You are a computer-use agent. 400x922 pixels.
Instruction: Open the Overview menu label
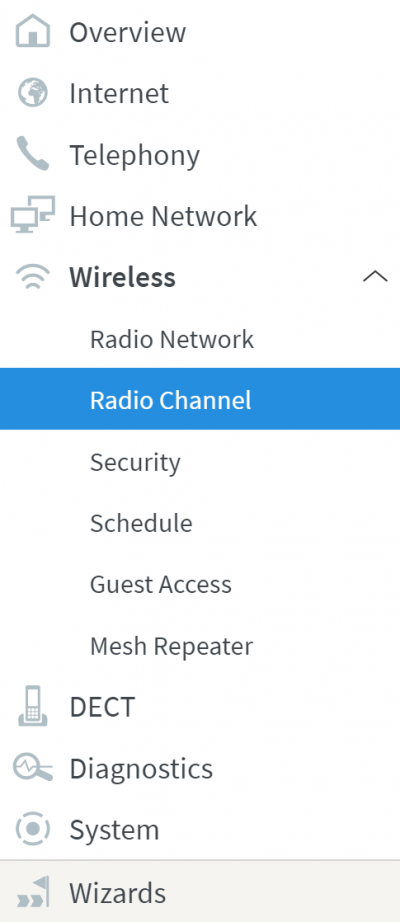(128, 32)
